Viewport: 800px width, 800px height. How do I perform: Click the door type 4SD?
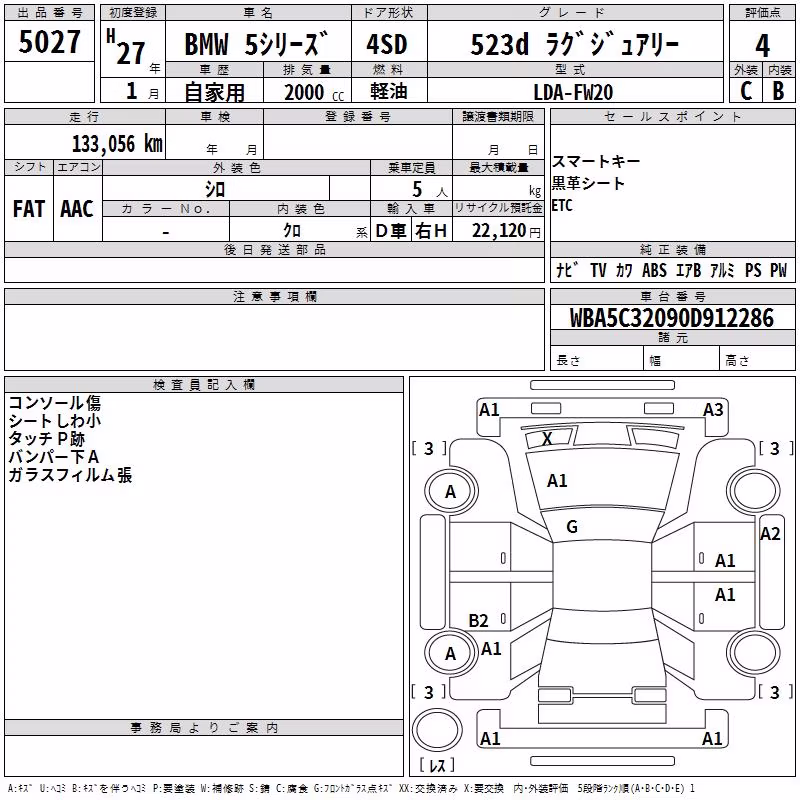click(x=387, y=44)
